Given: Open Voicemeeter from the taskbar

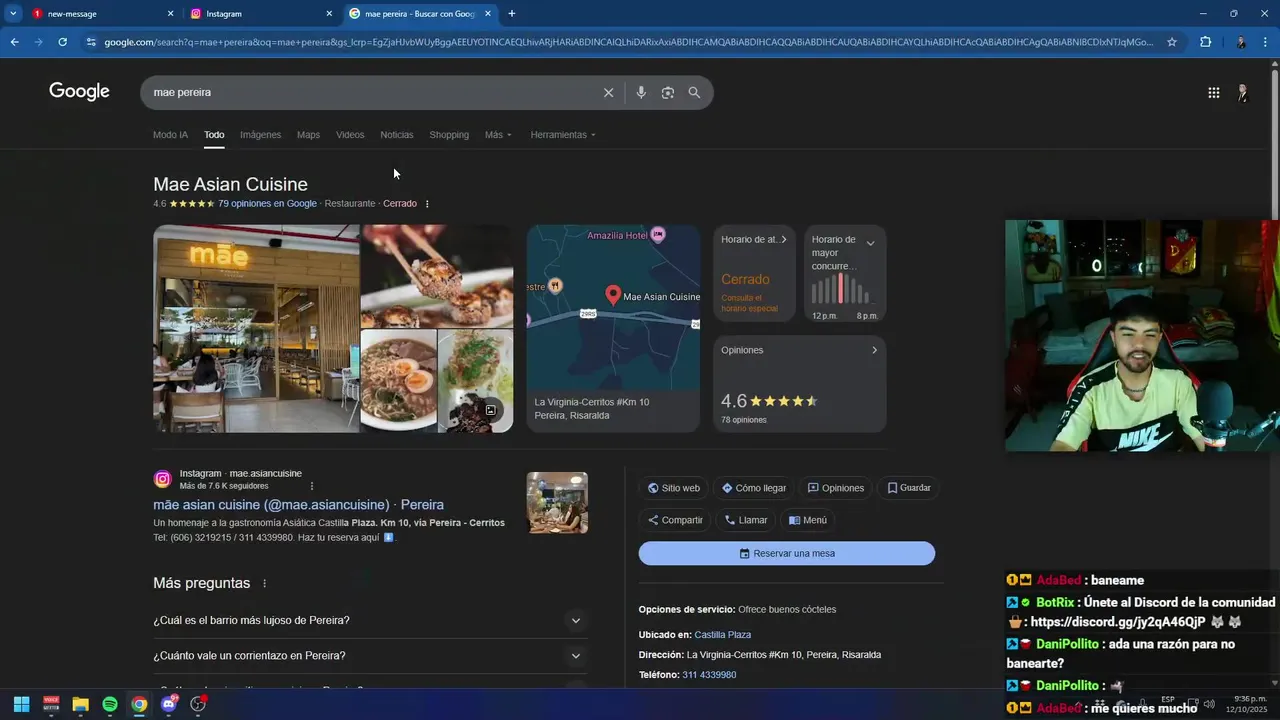Looking at the screenshot, I should pos(51,704).
